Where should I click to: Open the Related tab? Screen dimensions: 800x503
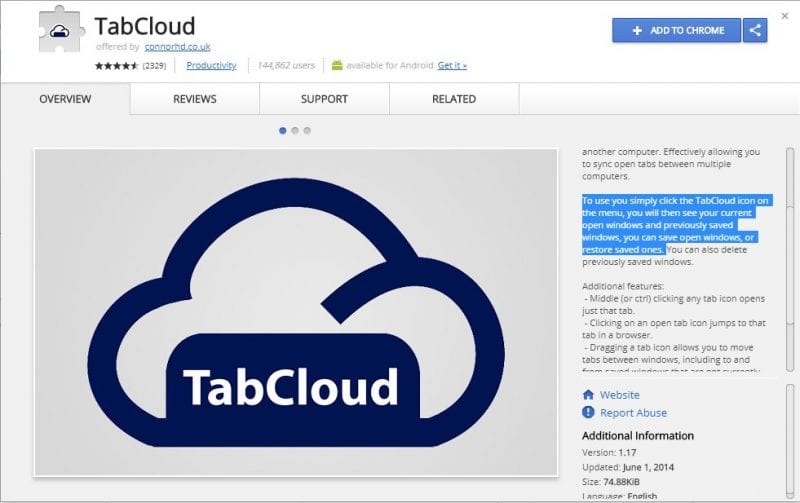click(454, 99)
